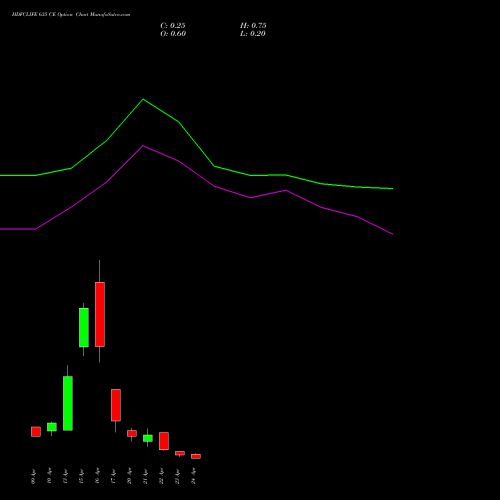Click the tallest red candlestick for 16 Apr

pyautogui.click(x=100, y=314)
